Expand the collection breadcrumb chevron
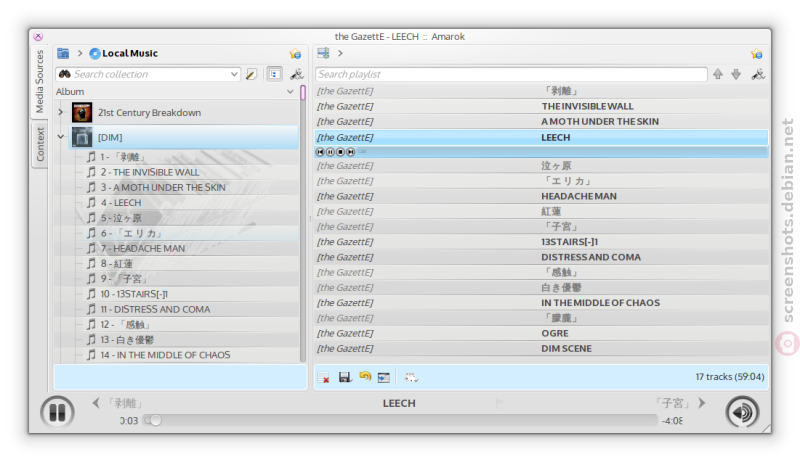Image resolution: width=800 pixels, height=462 pixels. 80,53
